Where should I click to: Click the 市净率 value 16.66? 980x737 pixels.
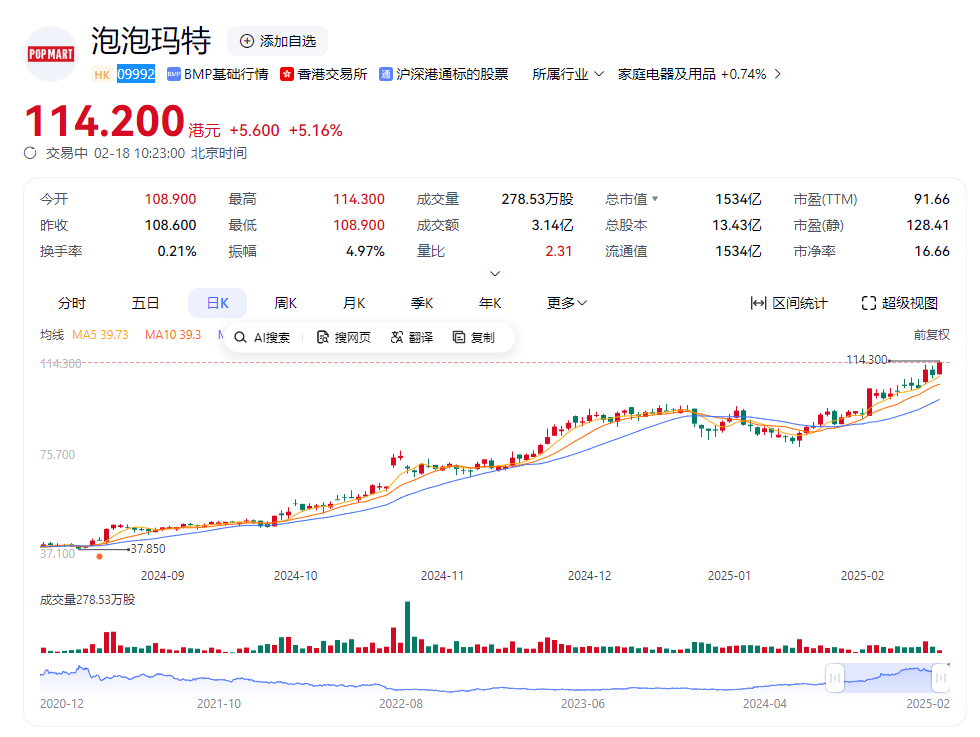[x=932, y=251]
